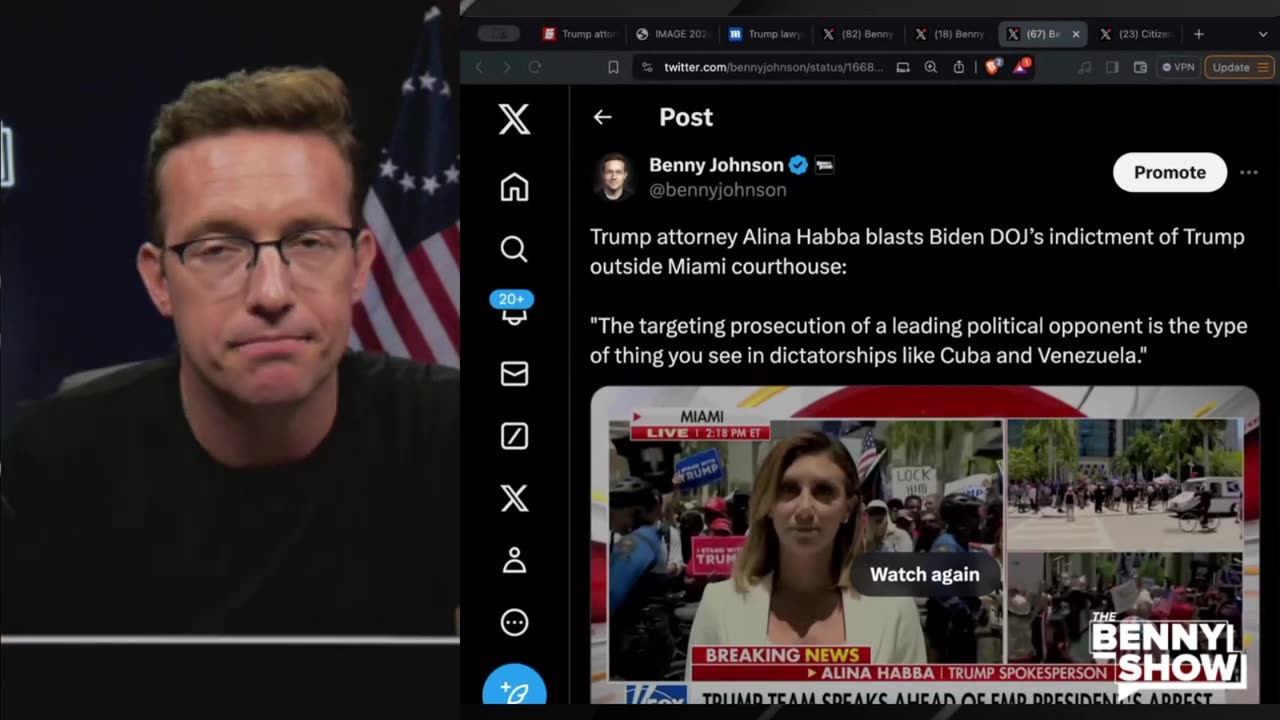Click the share icon in address bar
The height and width of the screenshot is (720, 1280).
pos(959,67)
